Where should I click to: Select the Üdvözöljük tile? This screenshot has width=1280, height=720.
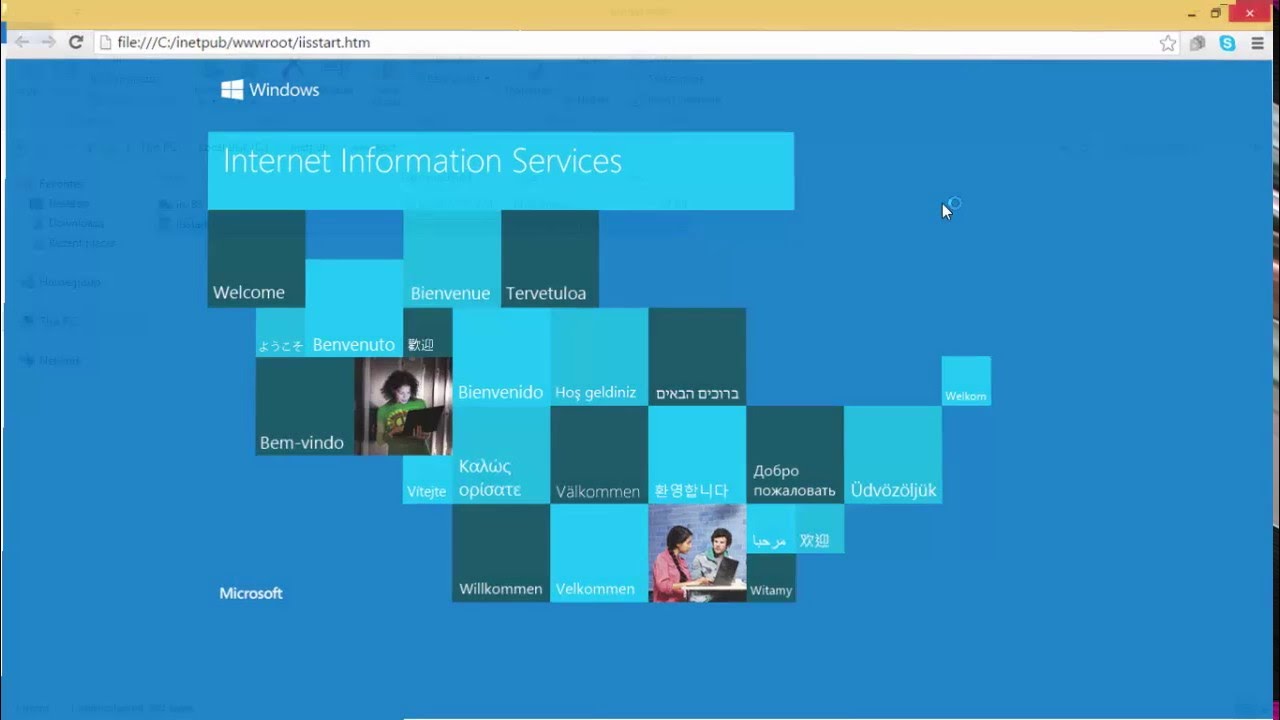click(893, 455)
